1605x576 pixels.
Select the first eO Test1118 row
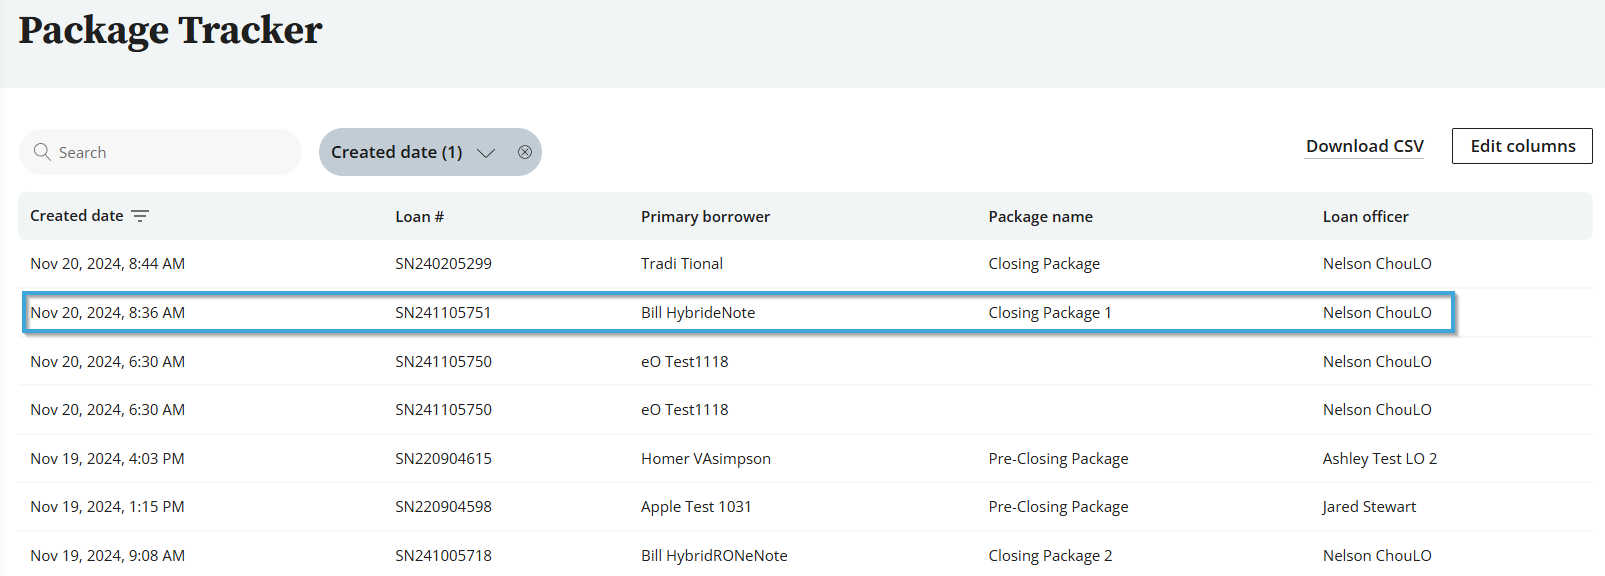coord(805,361)
